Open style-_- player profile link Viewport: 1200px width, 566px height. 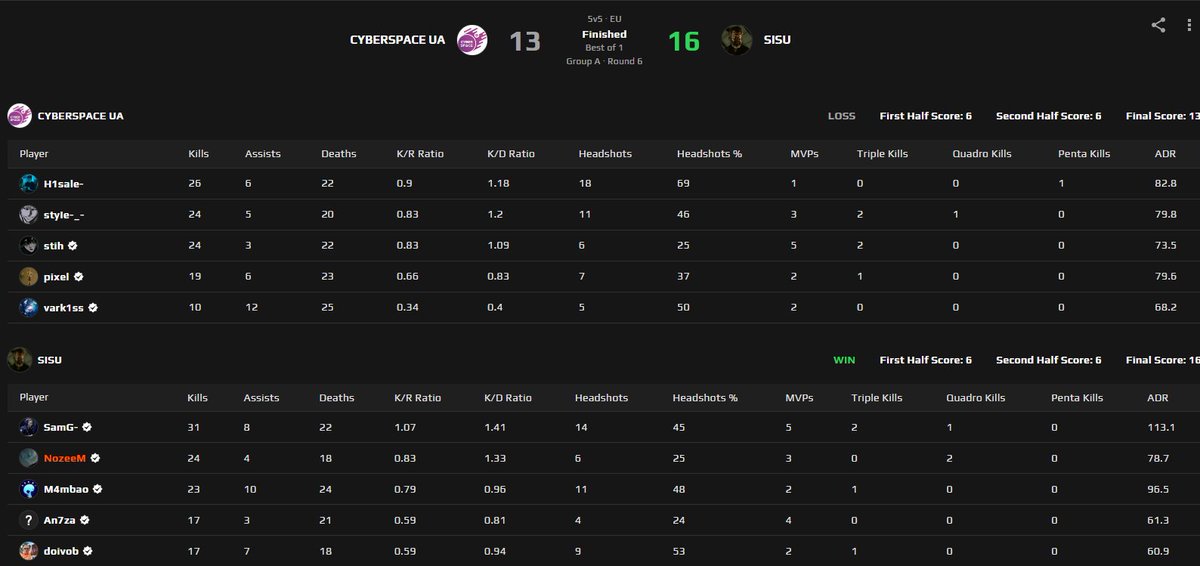64,214
